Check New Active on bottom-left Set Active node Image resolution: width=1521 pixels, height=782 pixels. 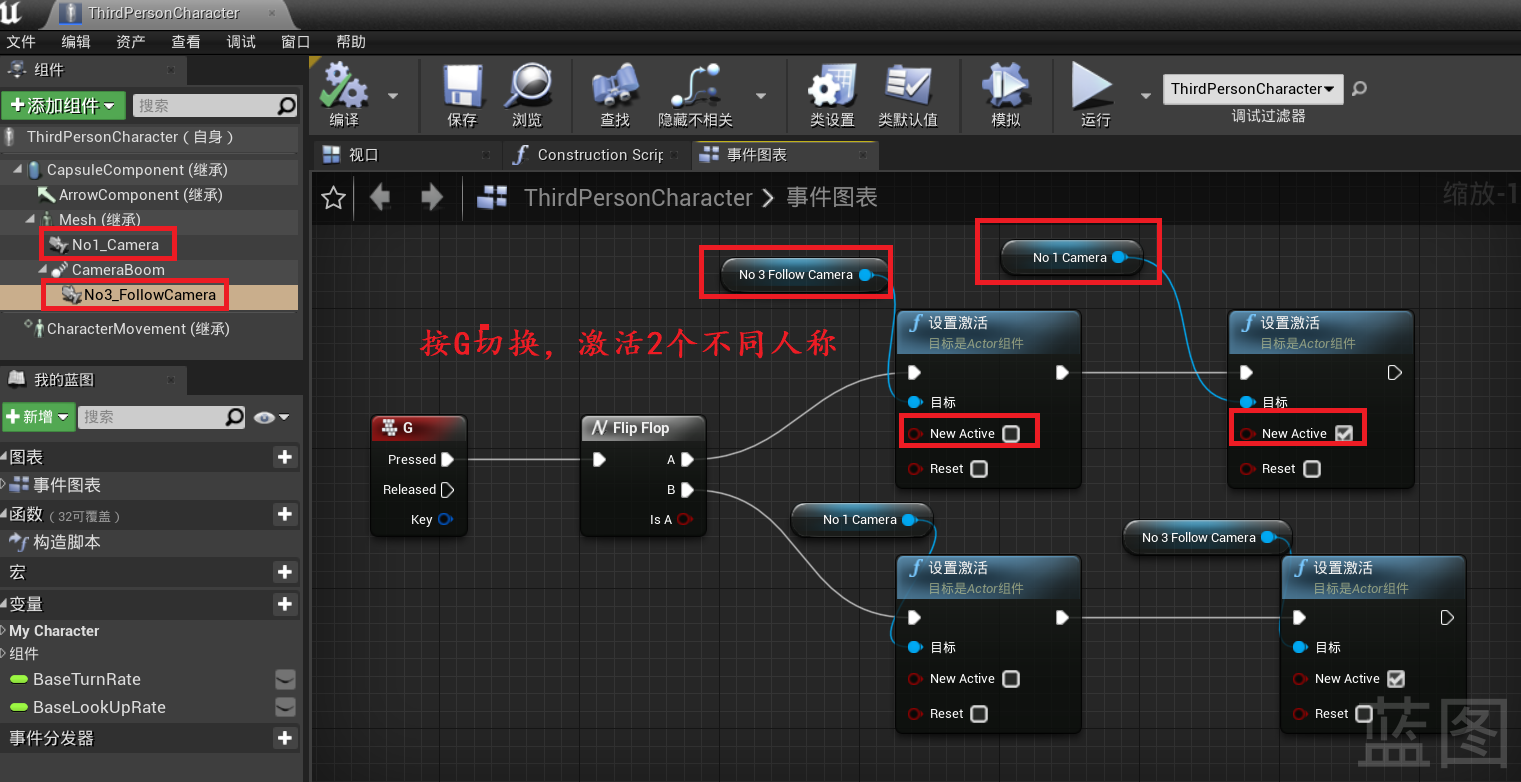click(1011, 678)
